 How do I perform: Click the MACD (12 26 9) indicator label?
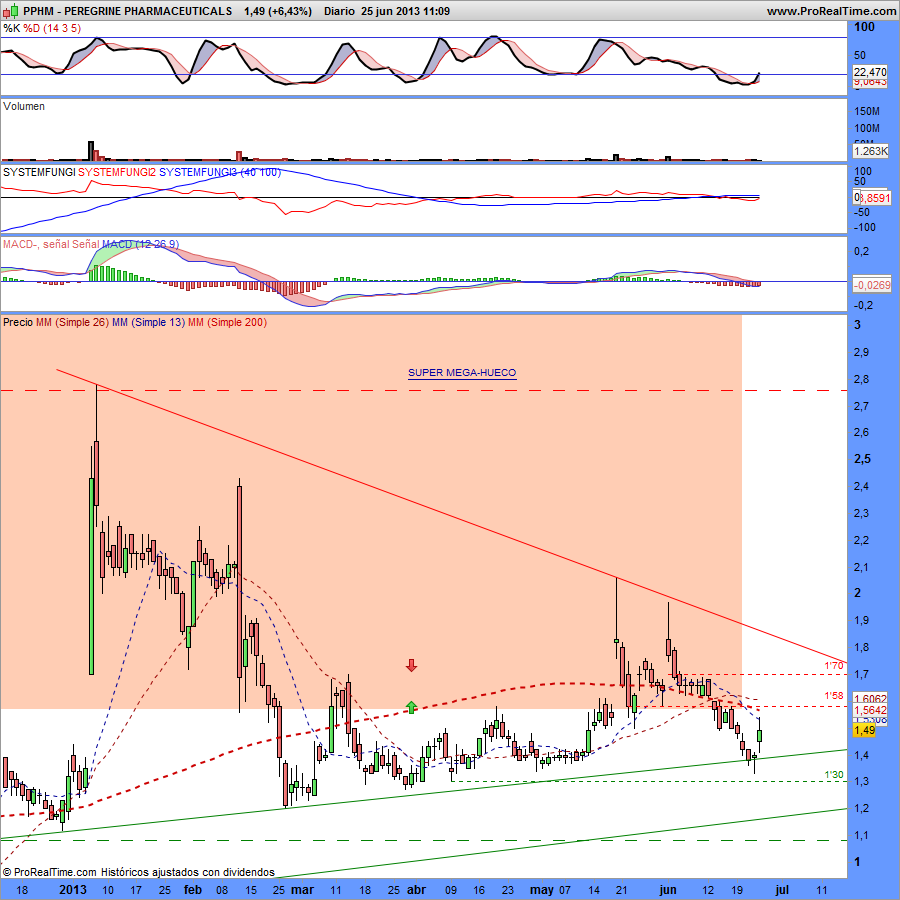click(140, 244)
